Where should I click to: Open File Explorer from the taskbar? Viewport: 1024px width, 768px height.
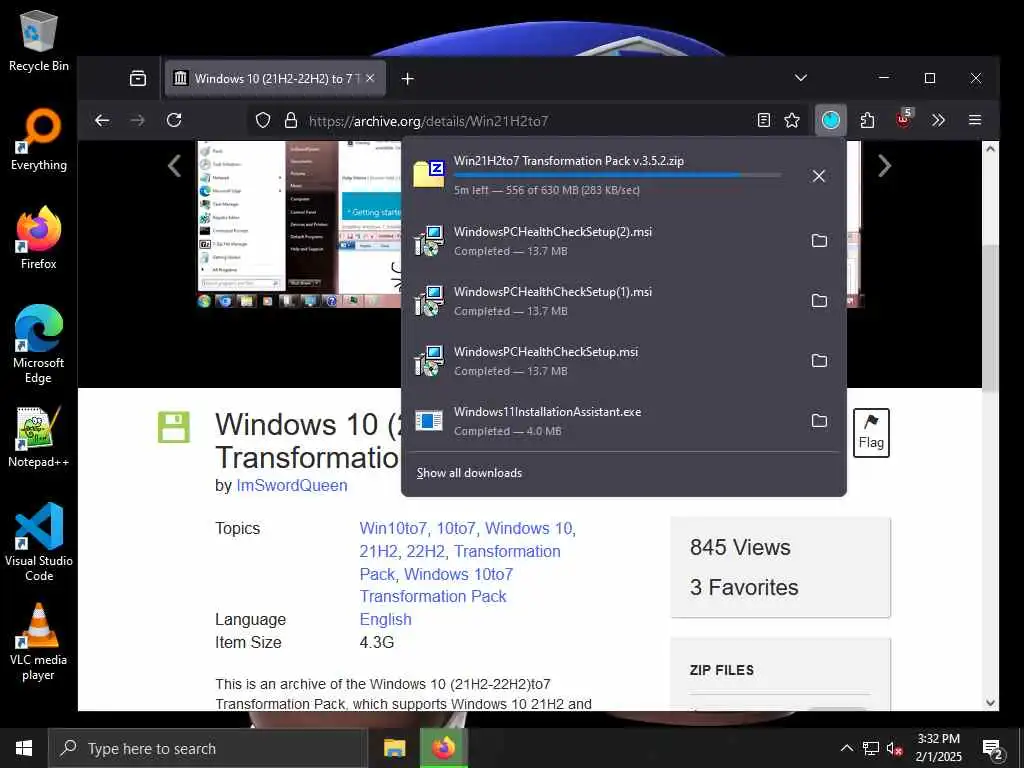pos(394,748)
